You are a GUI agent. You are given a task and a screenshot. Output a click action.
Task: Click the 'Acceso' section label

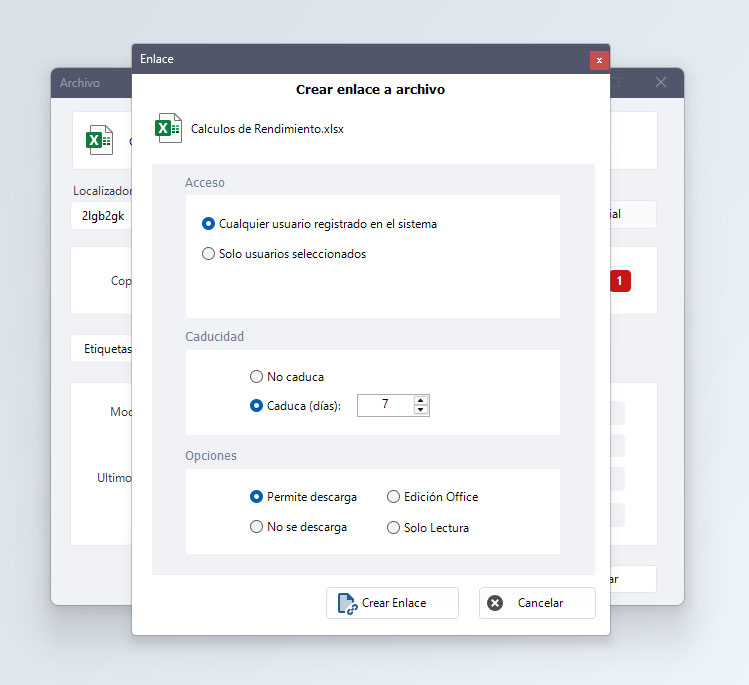pos(204,182)
